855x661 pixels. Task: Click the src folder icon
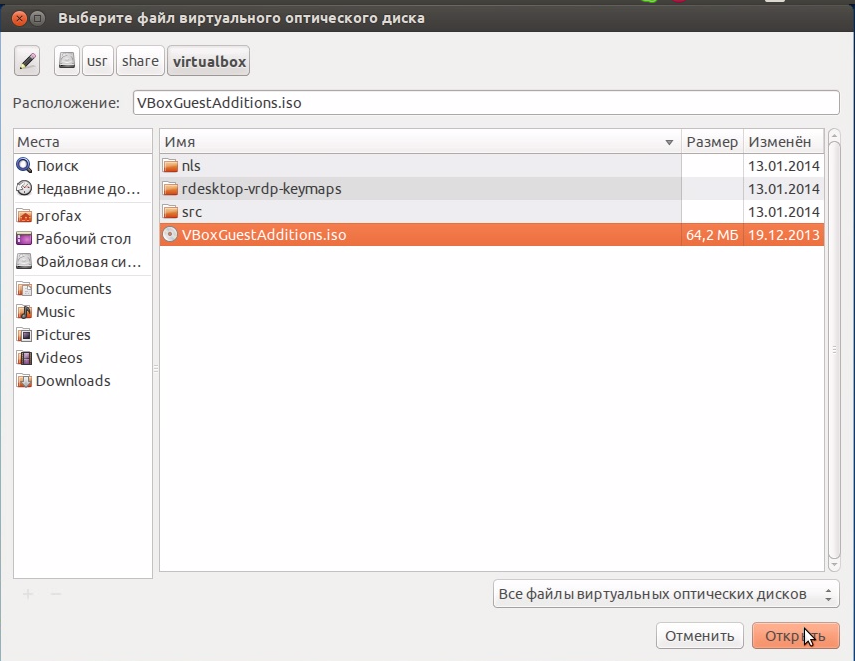pyautogui.click(x=171, y=212)
